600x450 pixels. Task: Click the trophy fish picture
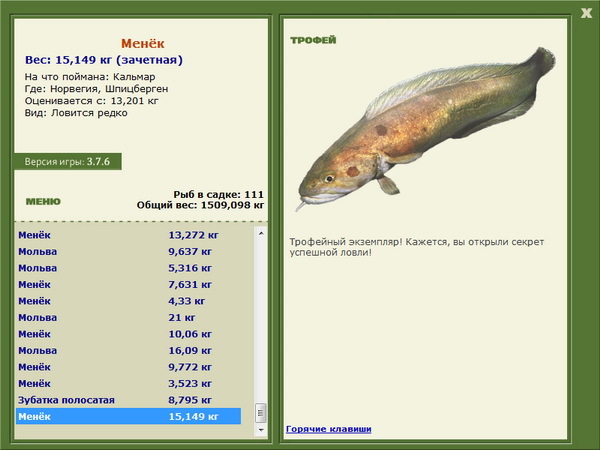pos(425,125)
